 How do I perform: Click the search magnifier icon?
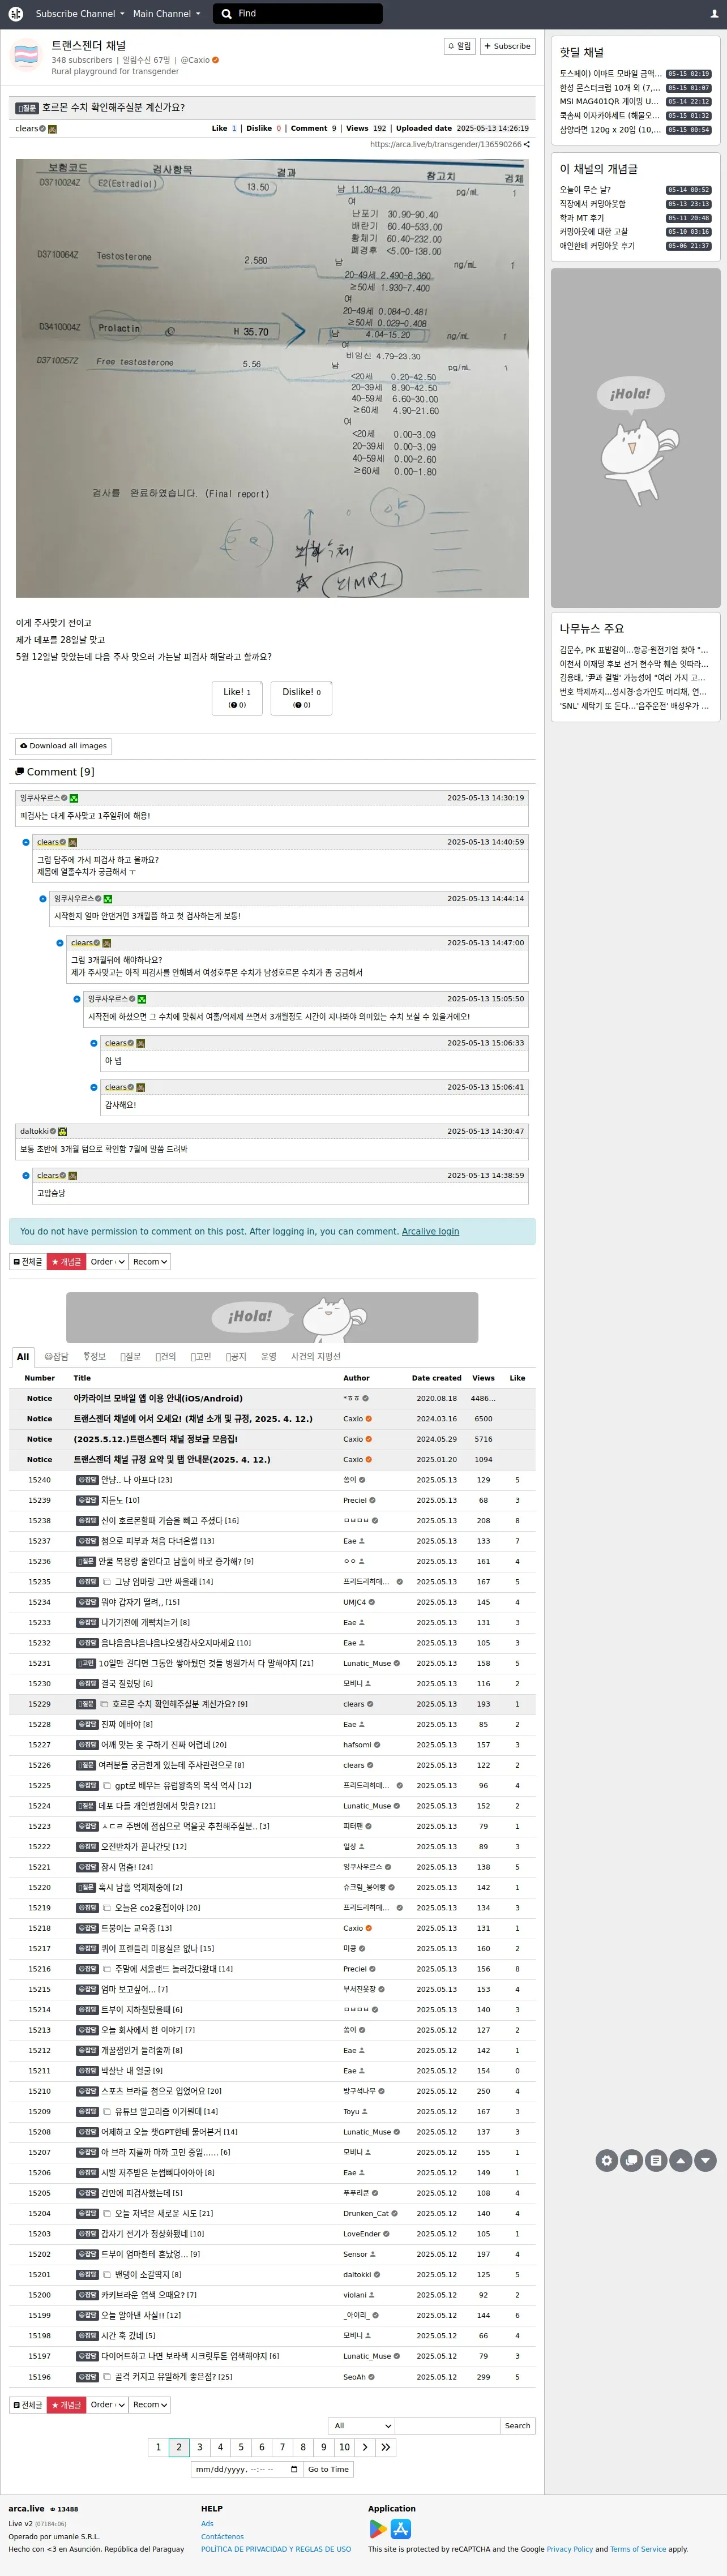point(227,14)
